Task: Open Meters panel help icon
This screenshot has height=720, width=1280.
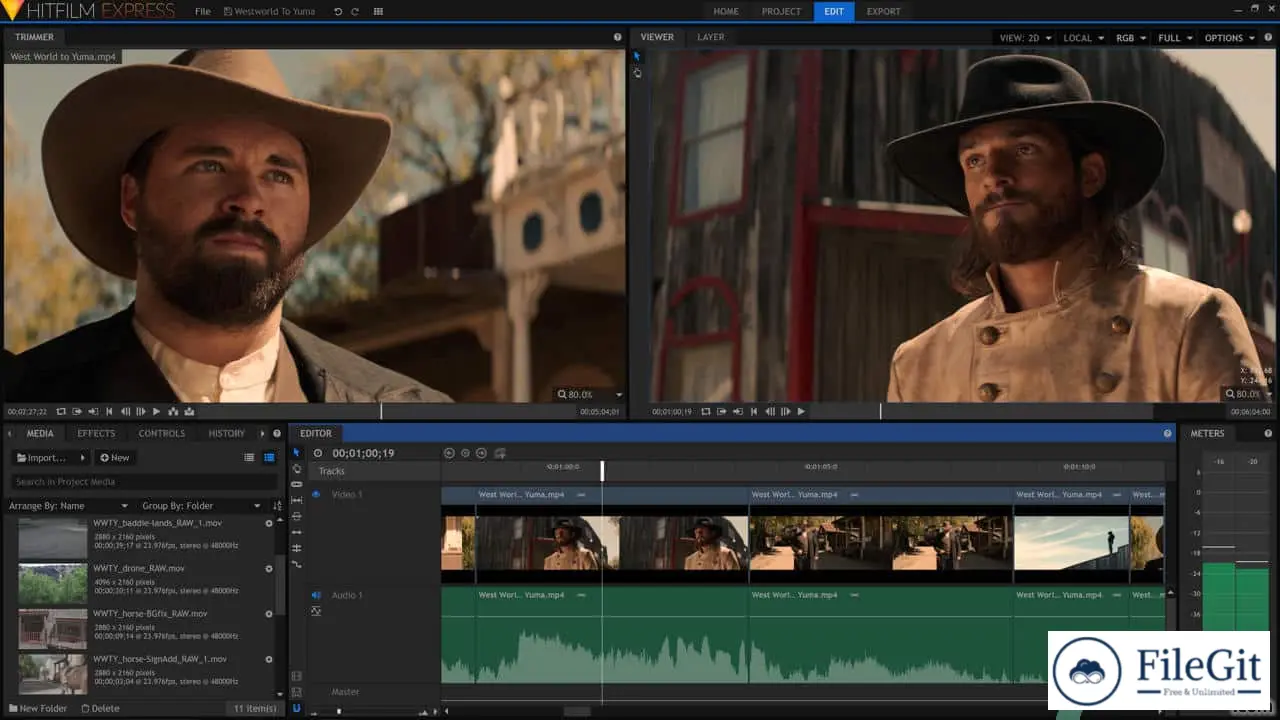Action: click(1269, 433)
